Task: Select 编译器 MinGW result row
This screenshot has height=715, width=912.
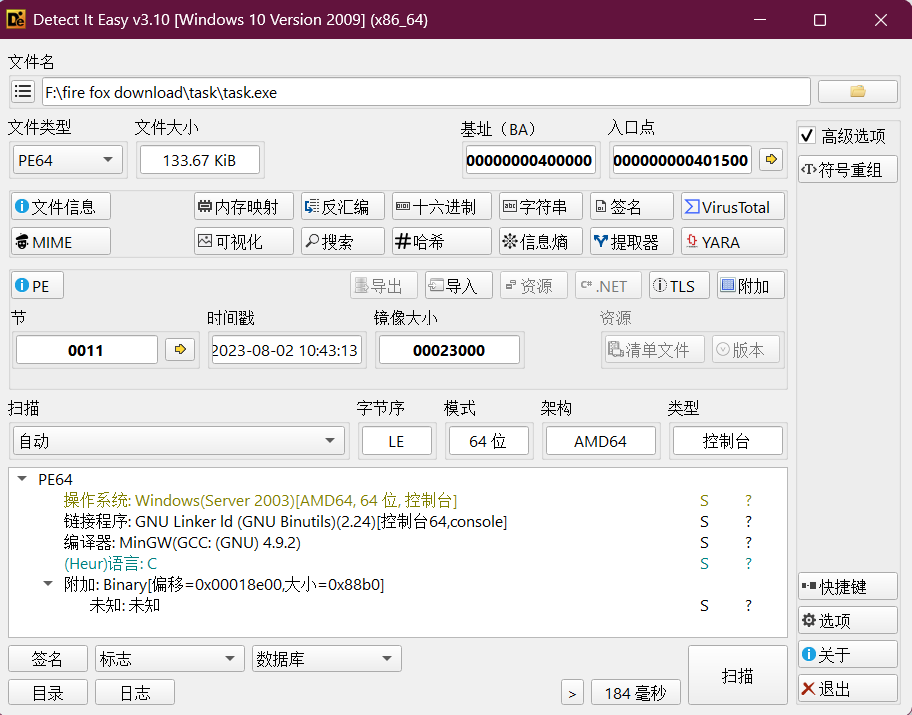Action: tap(182, 542)
